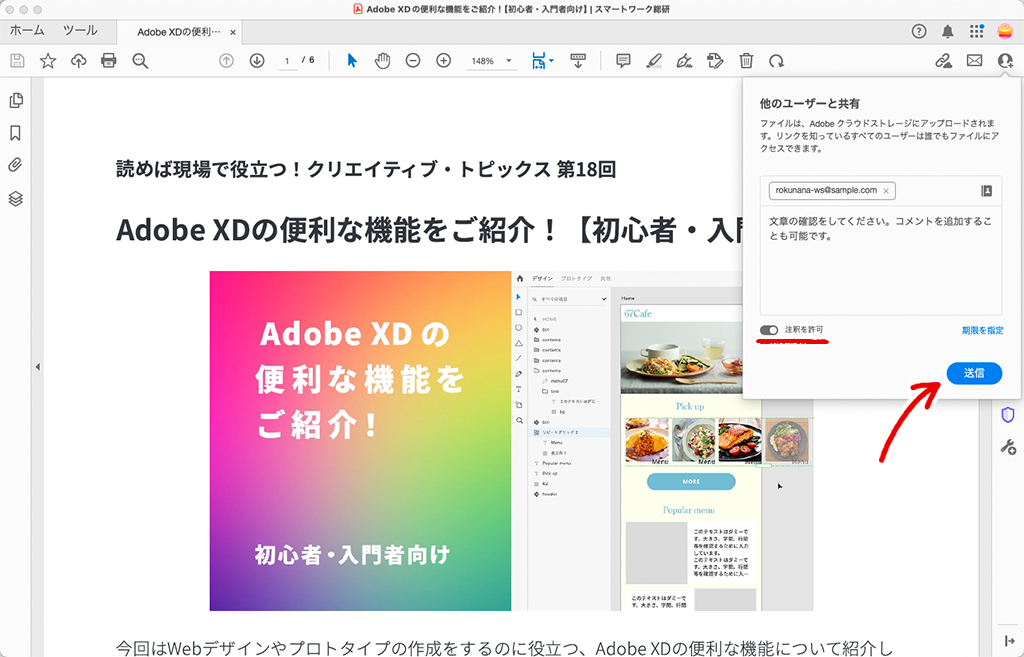Click the recipient email address field
Image resolution: width=1024 pixels, height=657 pixels.
click(880, 191)
